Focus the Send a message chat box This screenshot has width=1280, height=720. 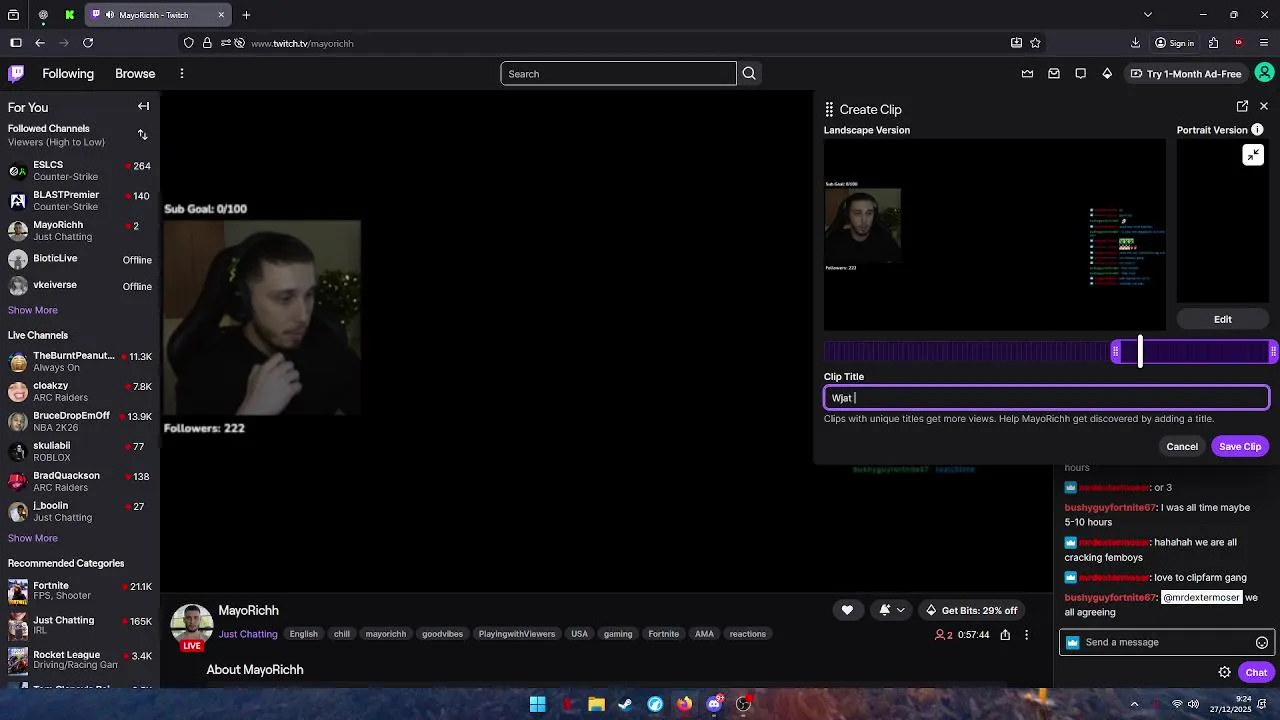pyautogui.click(x=1166, y=642)
